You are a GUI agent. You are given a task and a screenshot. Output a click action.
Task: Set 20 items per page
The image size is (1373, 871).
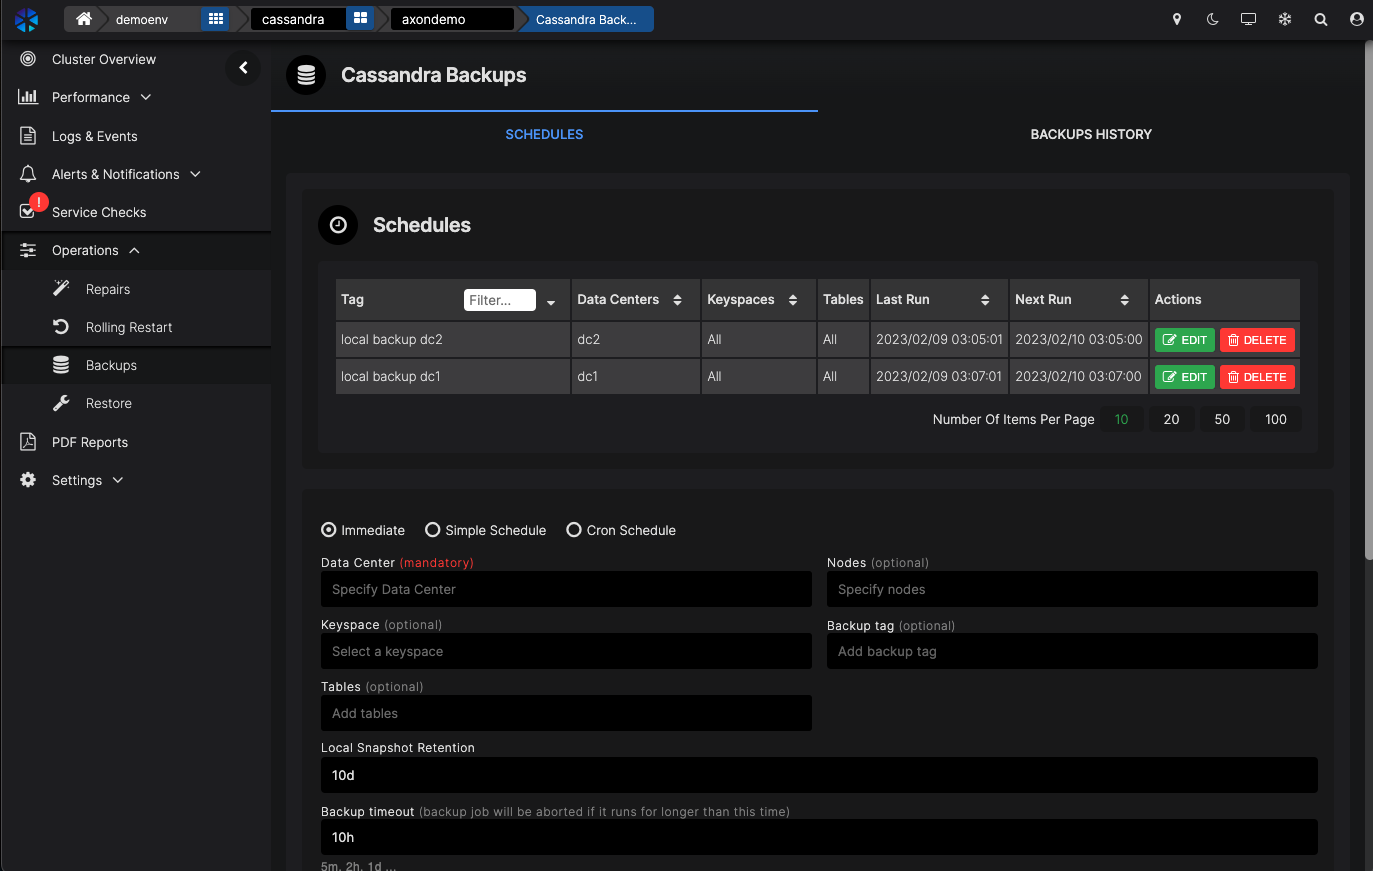(1171, 419)
